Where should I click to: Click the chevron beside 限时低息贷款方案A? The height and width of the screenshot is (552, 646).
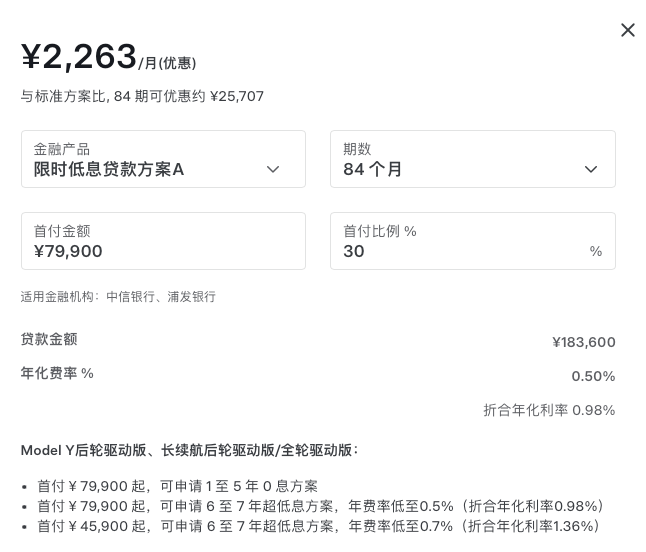point(272,170)
